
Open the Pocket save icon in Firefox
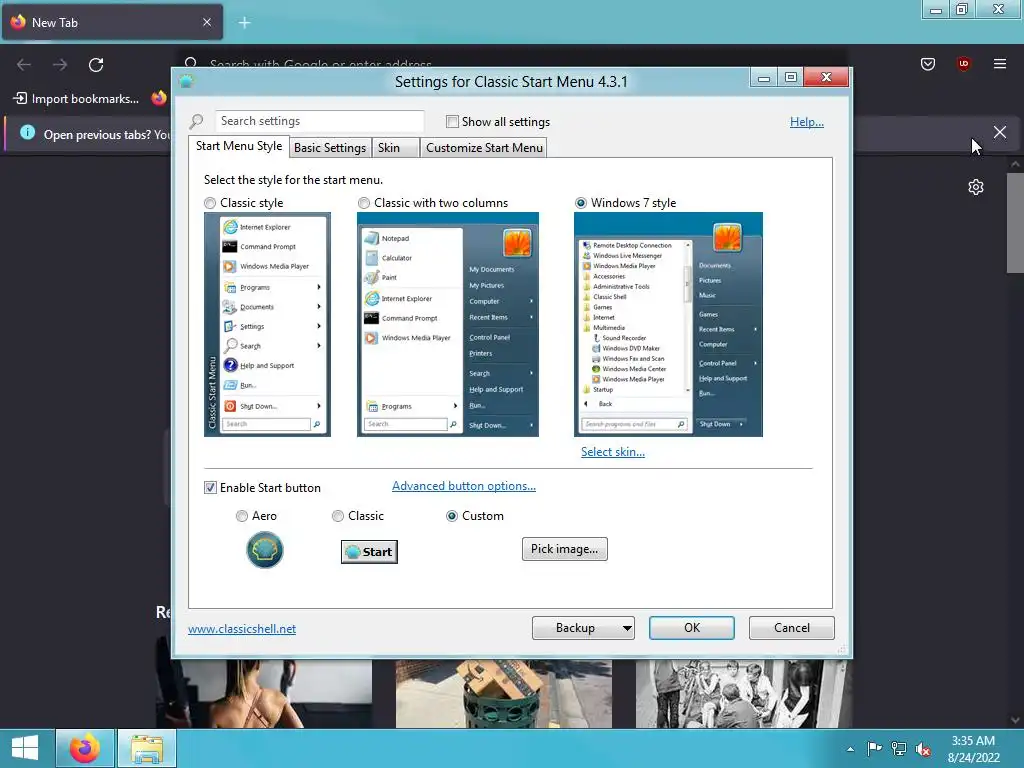pyautogui.click(x=927, y=64)
